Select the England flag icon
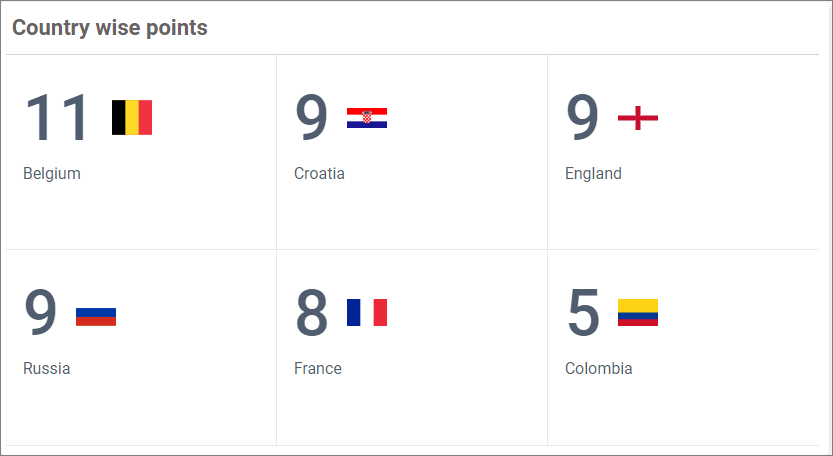 tap(638, 118)
